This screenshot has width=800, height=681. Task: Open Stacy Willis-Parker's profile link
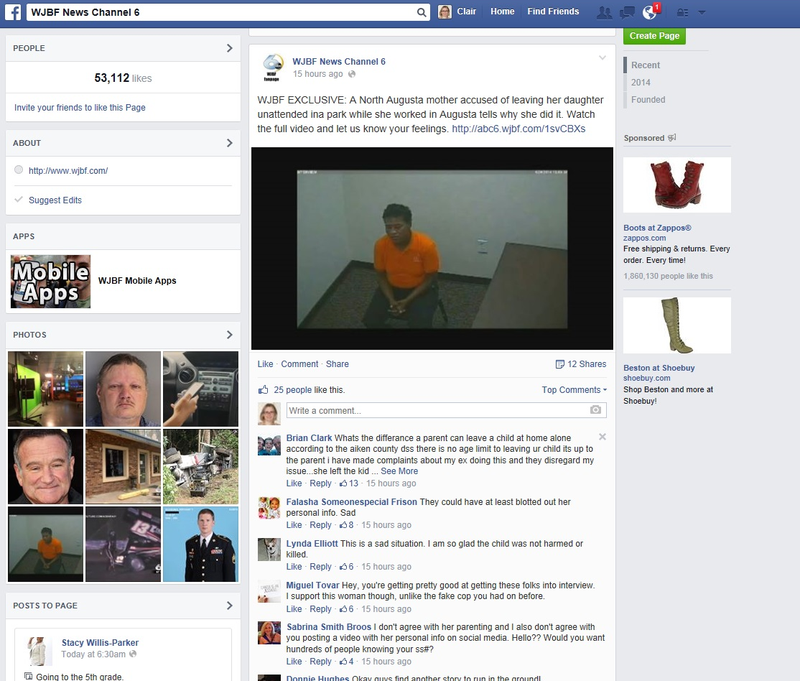(100, 643)
